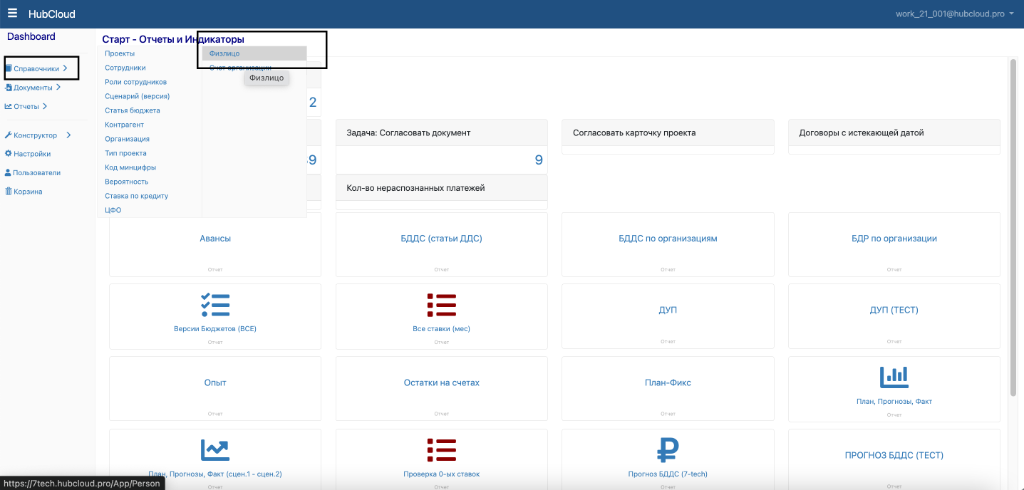Click the Dashboard heading link
Image resolution: width=1024 pixels, height=490 pixels.
point(31,36)
